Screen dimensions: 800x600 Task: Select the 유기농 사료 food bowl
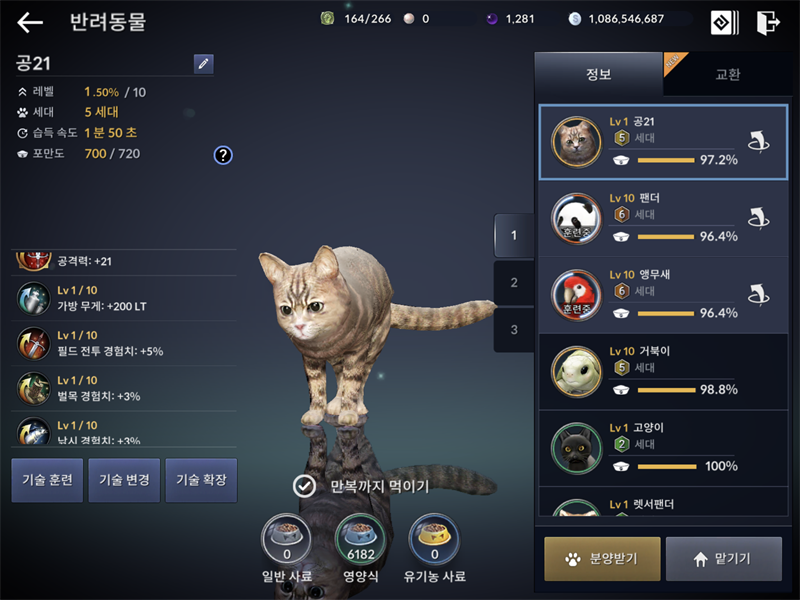(x=435, y=539)
